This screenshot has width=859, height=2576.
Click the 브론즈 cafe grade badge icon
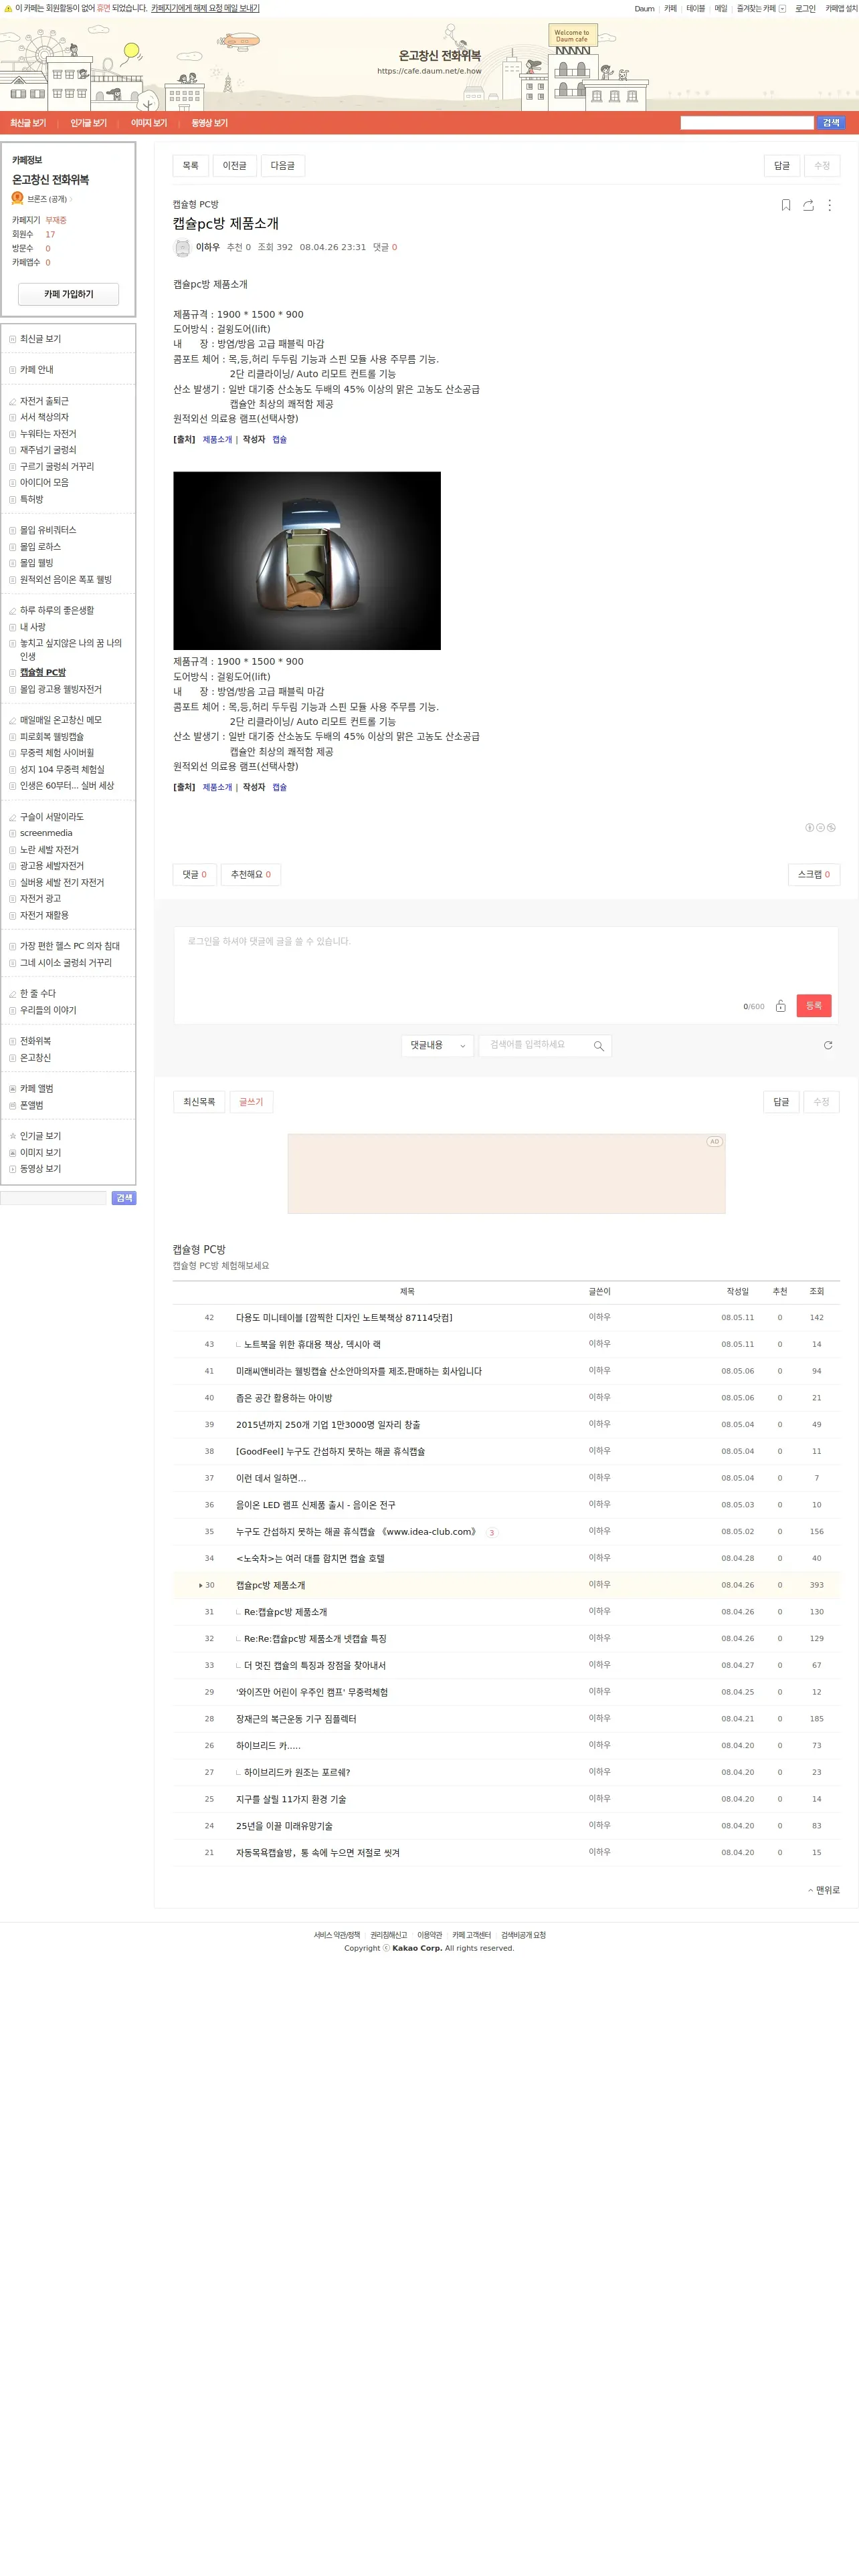[x=18, y=198]
